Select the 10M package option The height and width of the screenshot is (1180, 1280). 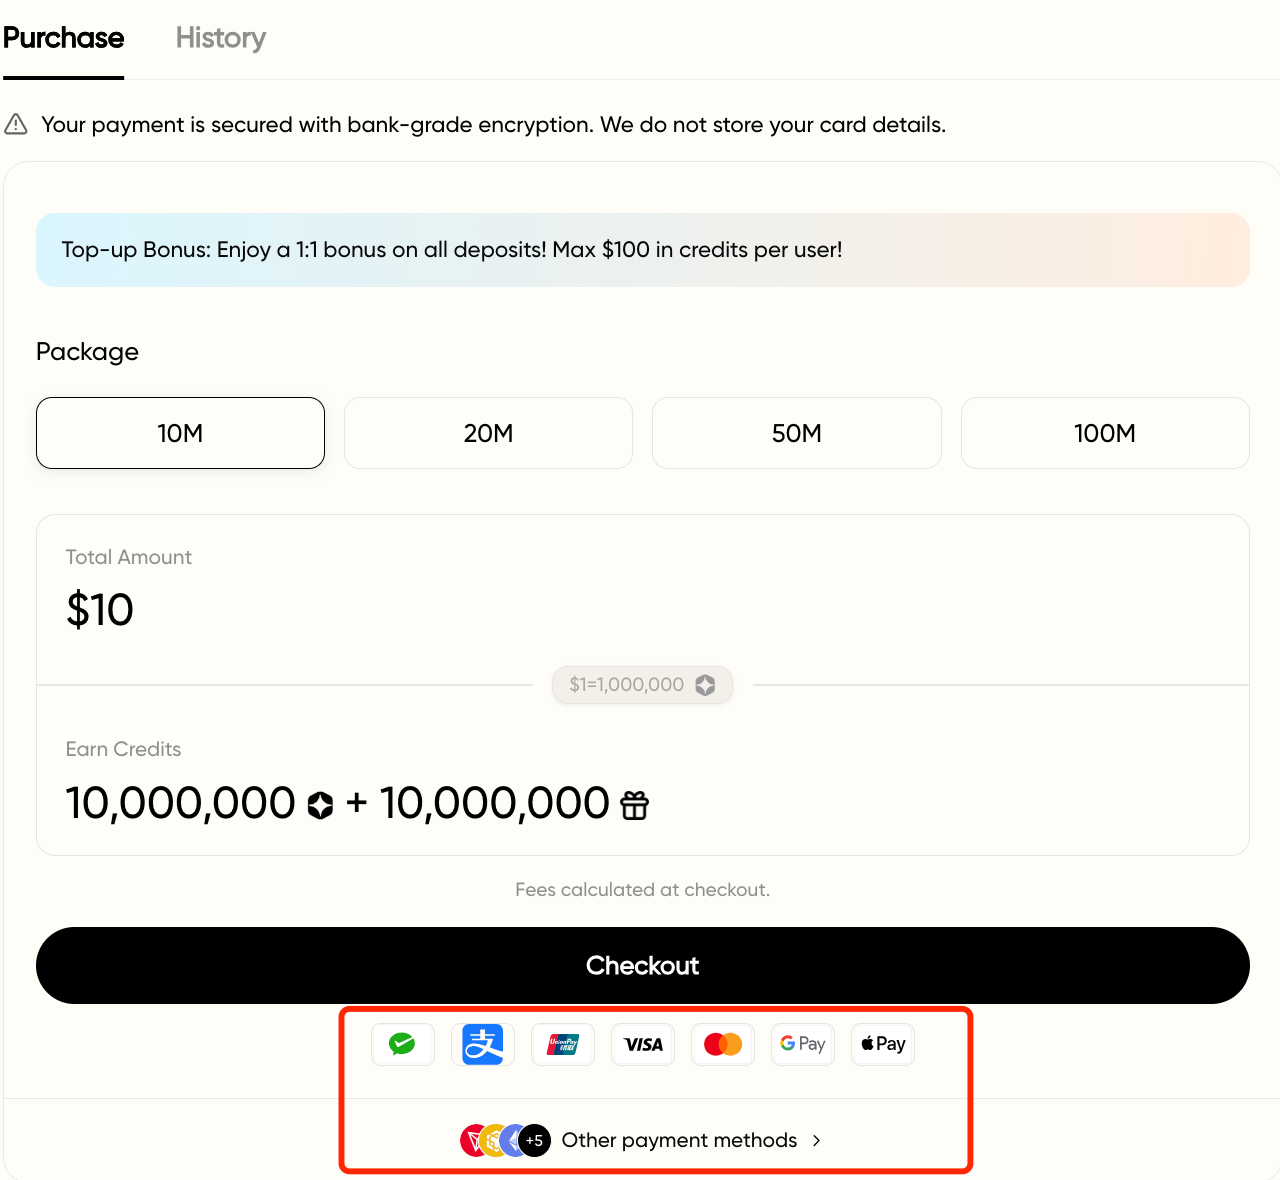(180, 433)
